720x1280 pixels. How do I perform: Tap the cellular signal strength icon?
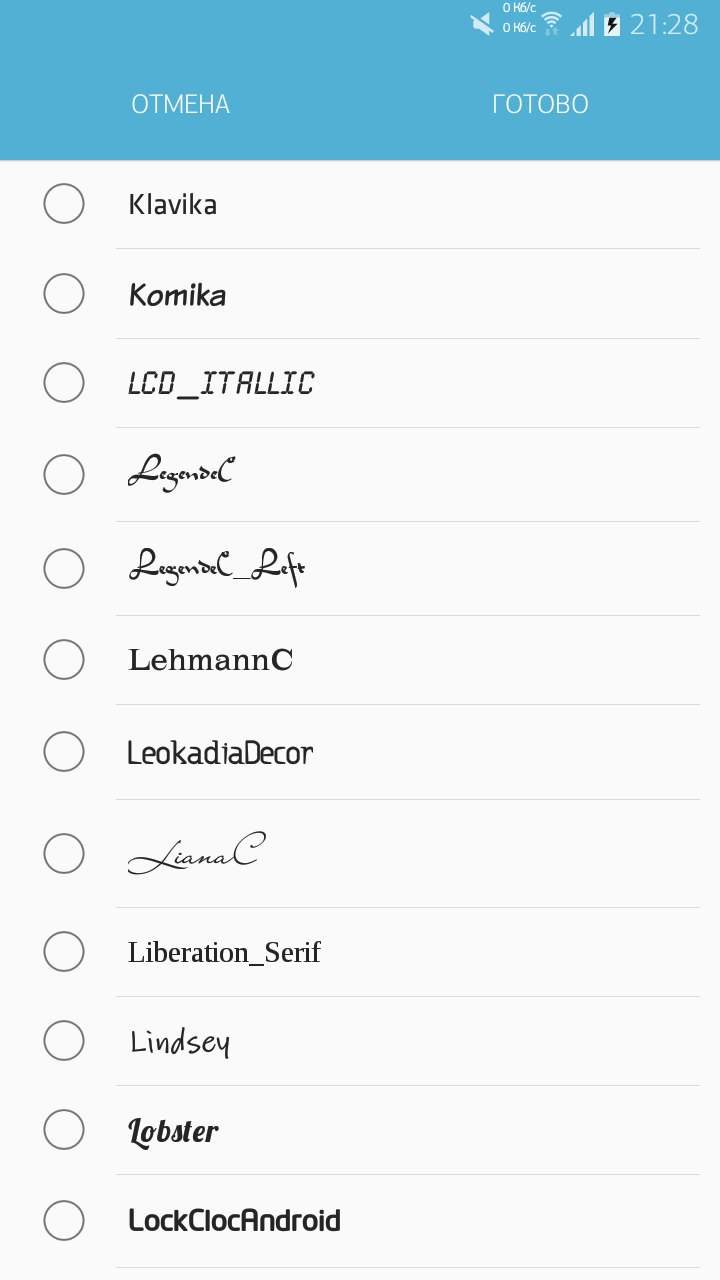[x=582, y=24]
